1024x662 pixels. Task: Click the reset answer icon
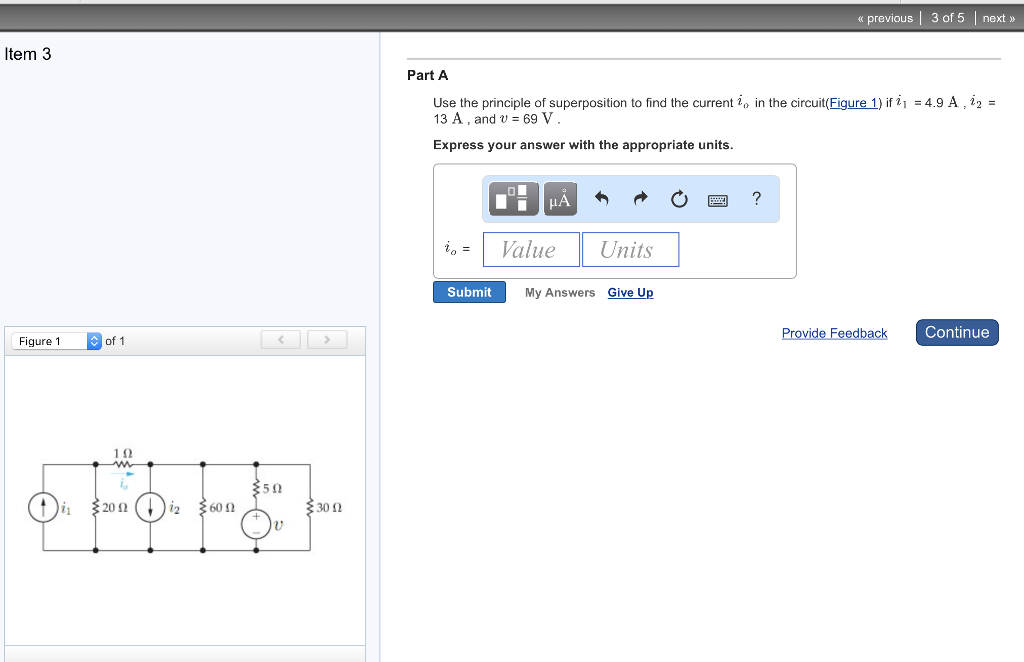click(679, 198)
